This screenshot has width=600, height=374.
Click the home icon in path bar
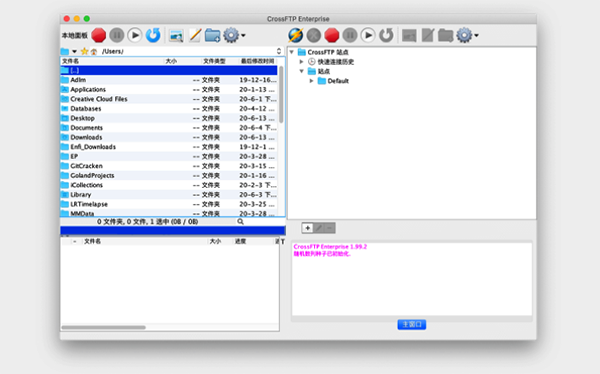[94, 51]
